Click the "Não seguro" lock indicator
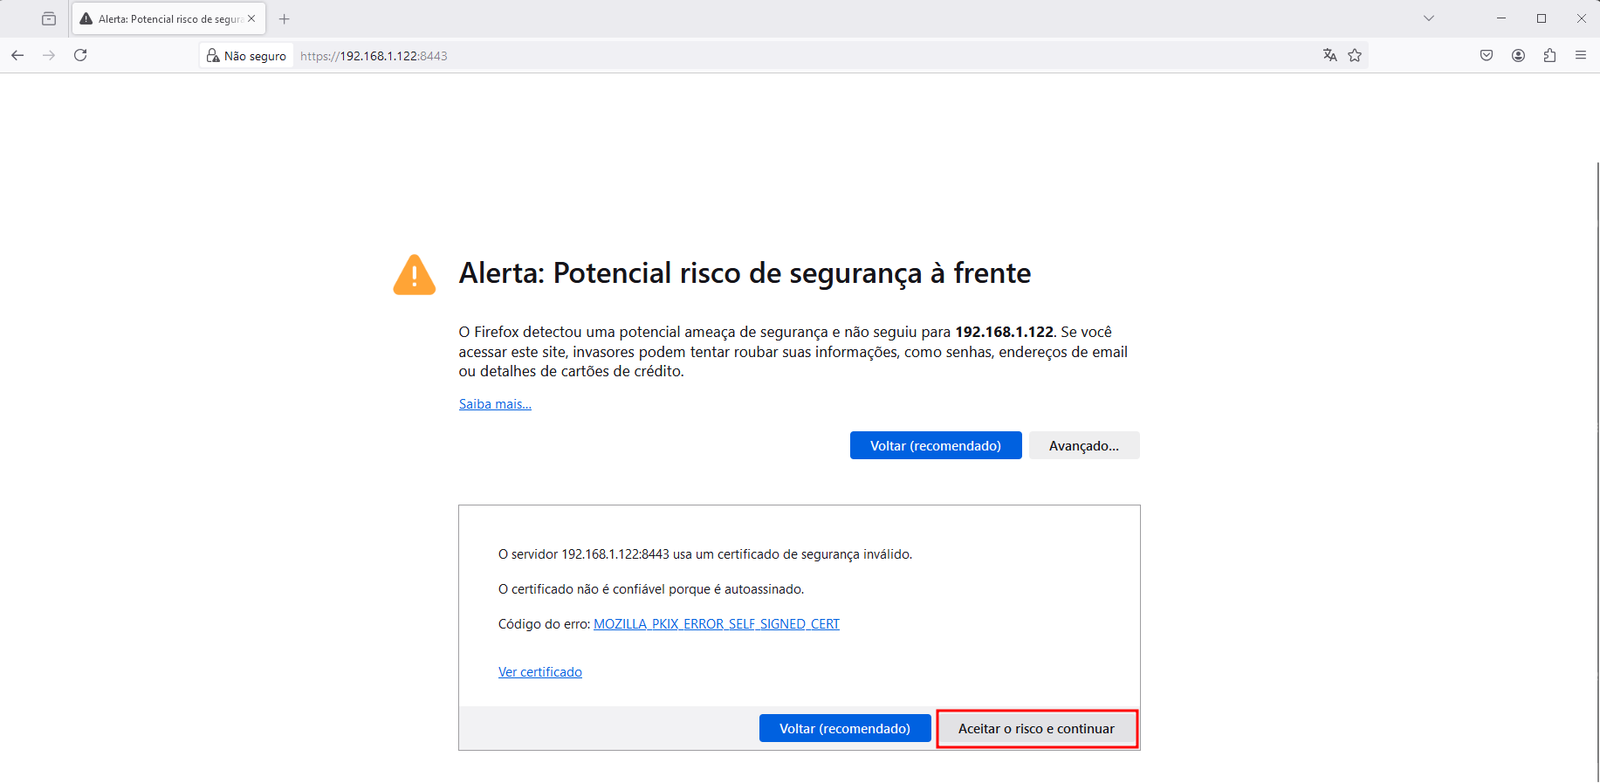1600x784 pixels. point(246,56)
